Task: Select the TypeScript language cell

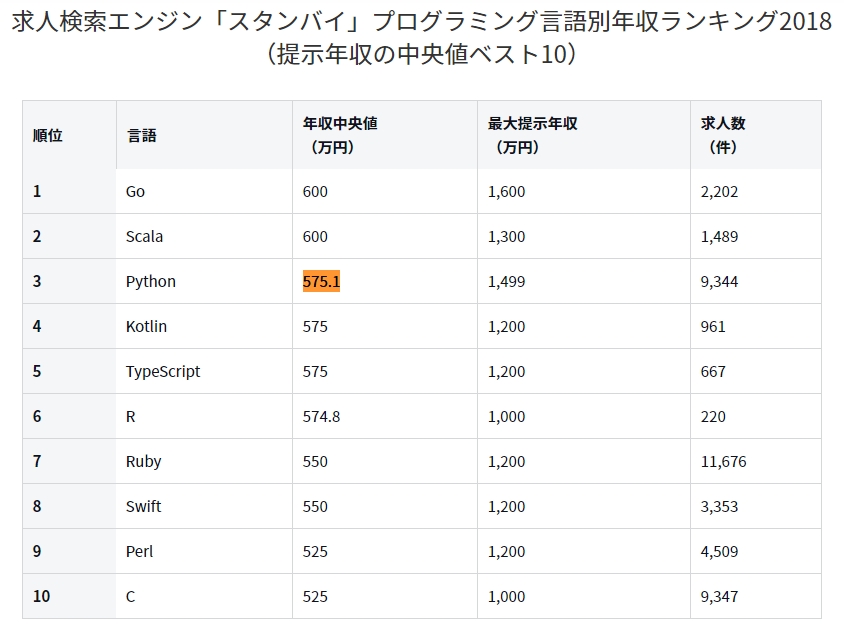Action: (163, 372)
